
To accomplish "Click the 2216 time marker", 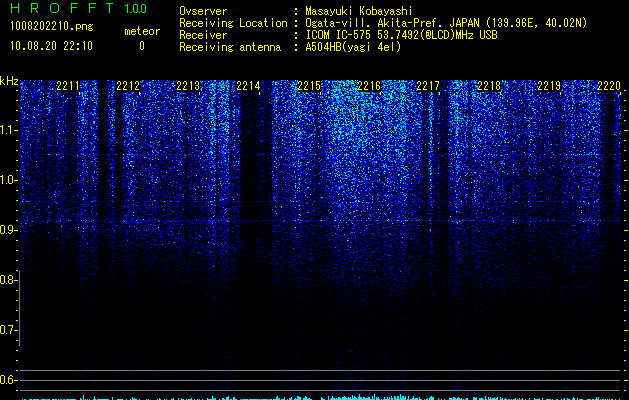I will pyautogui.click(x=369, y=86).
